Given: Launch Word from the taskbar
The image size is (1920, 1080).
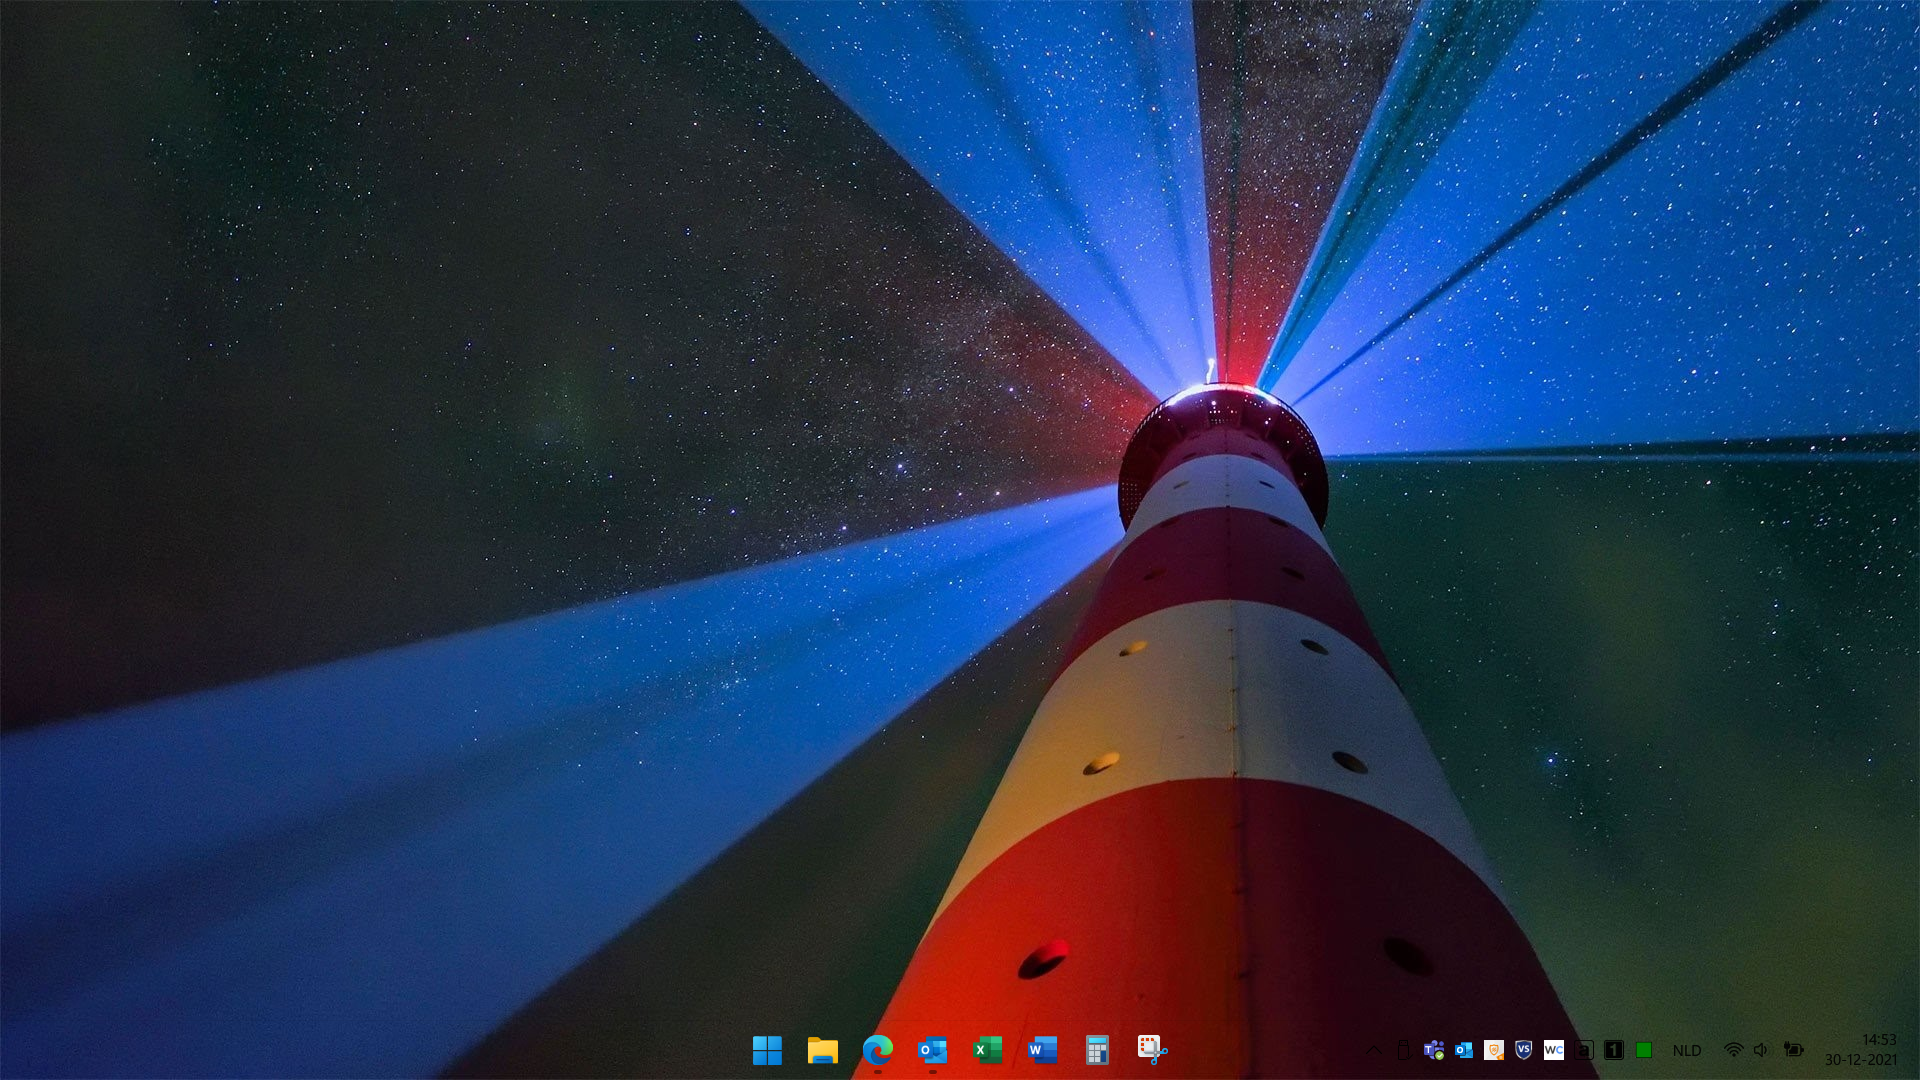Looking at the screenshot, I should pos(1042,1050).
